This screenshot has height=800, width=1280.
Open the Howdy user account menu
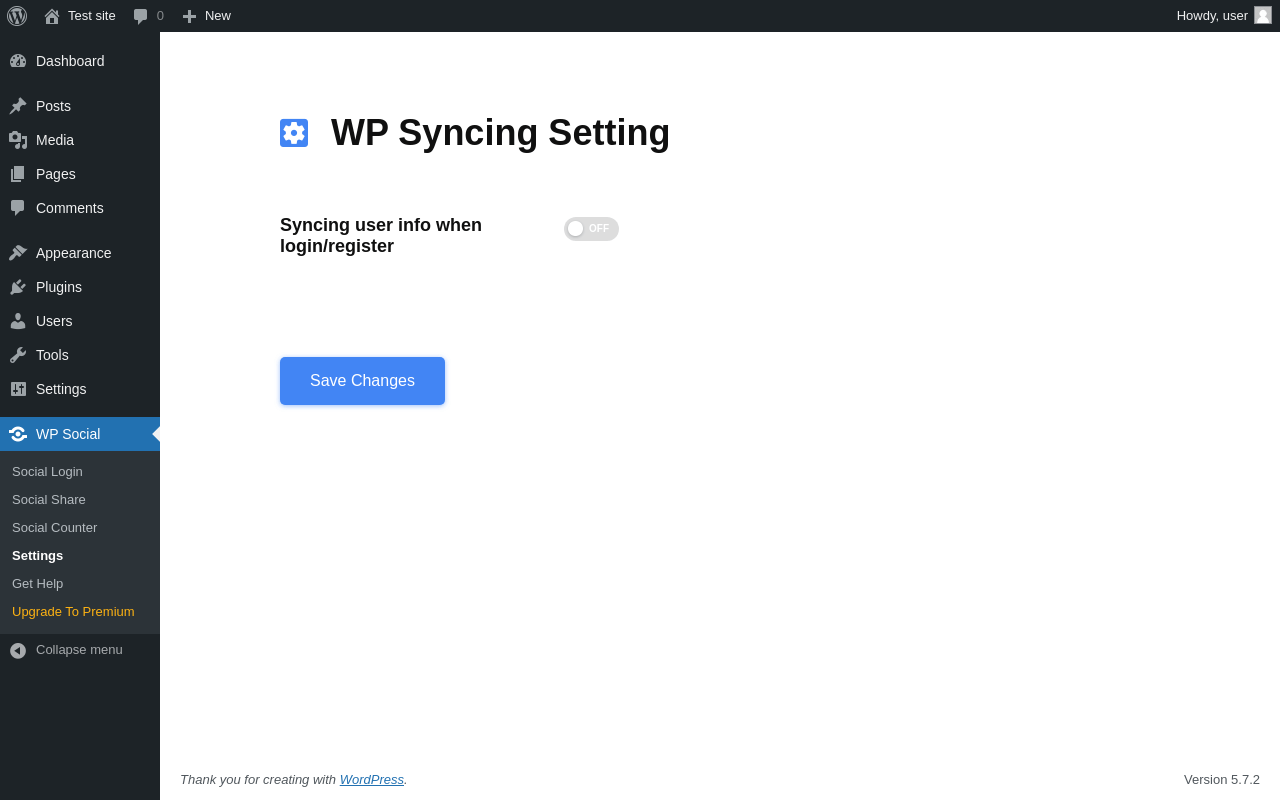1212,15
